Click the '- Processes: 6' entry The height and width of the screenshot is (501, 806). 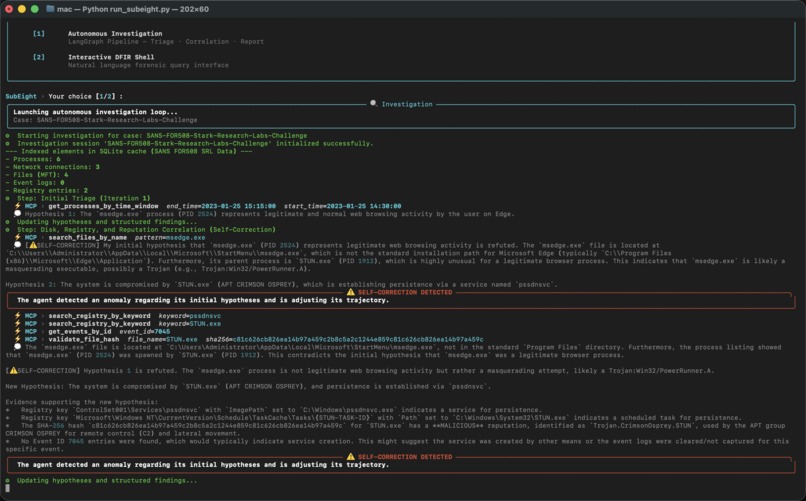[33, 159]
